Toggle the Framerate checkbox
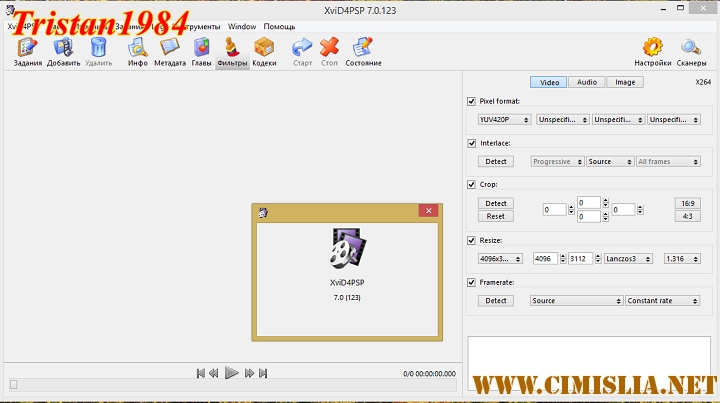 (472, 283)
